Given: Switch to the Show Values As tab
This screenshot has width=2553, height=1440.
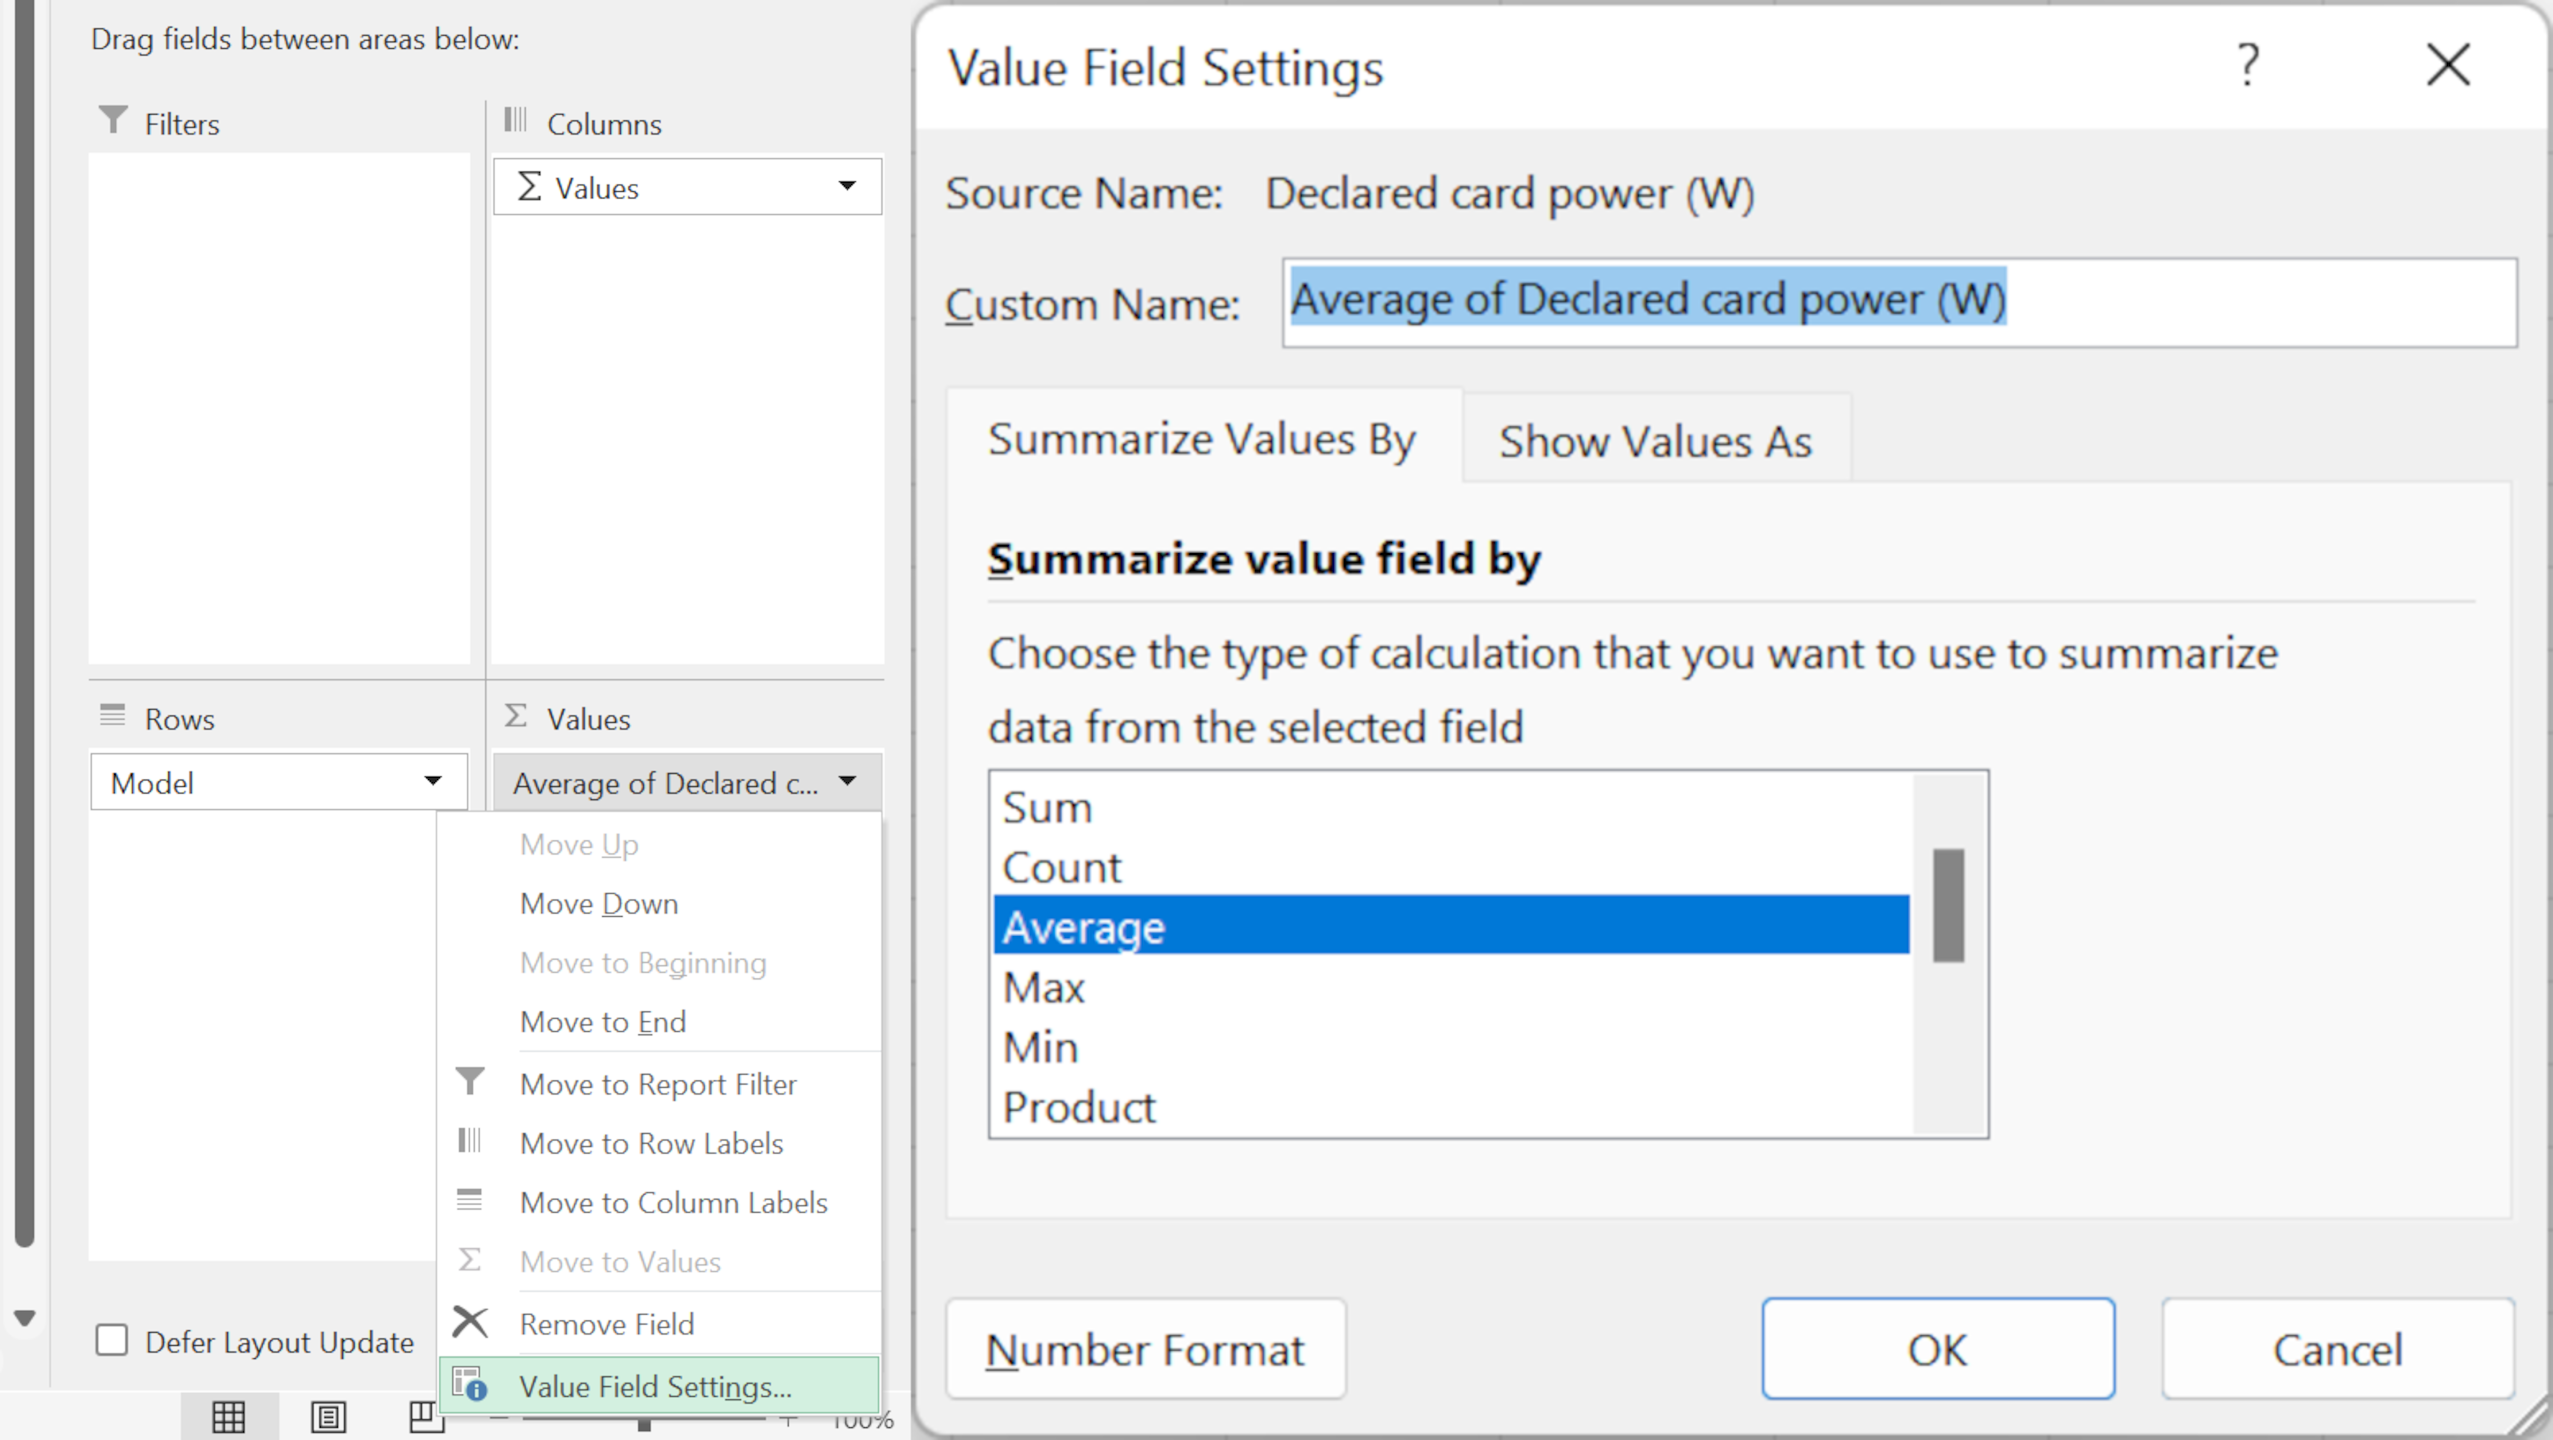Looking at the screenshot, I should (1654, 441).
